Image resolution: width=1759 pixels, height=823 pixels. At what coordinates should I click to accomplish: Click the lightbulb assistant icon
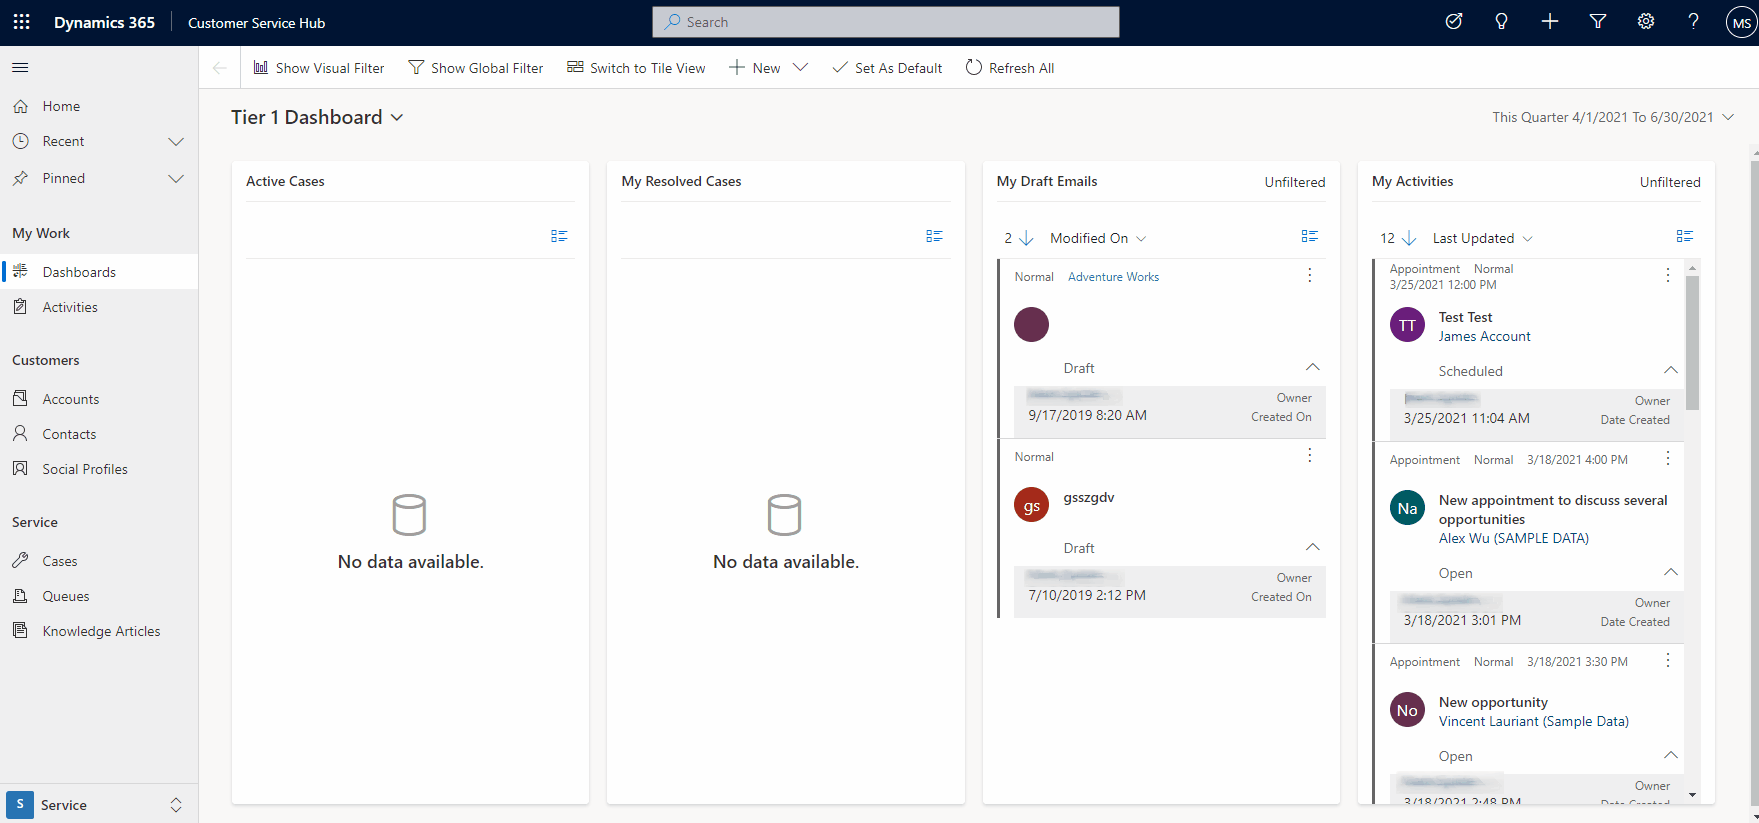pos(1501,22)
